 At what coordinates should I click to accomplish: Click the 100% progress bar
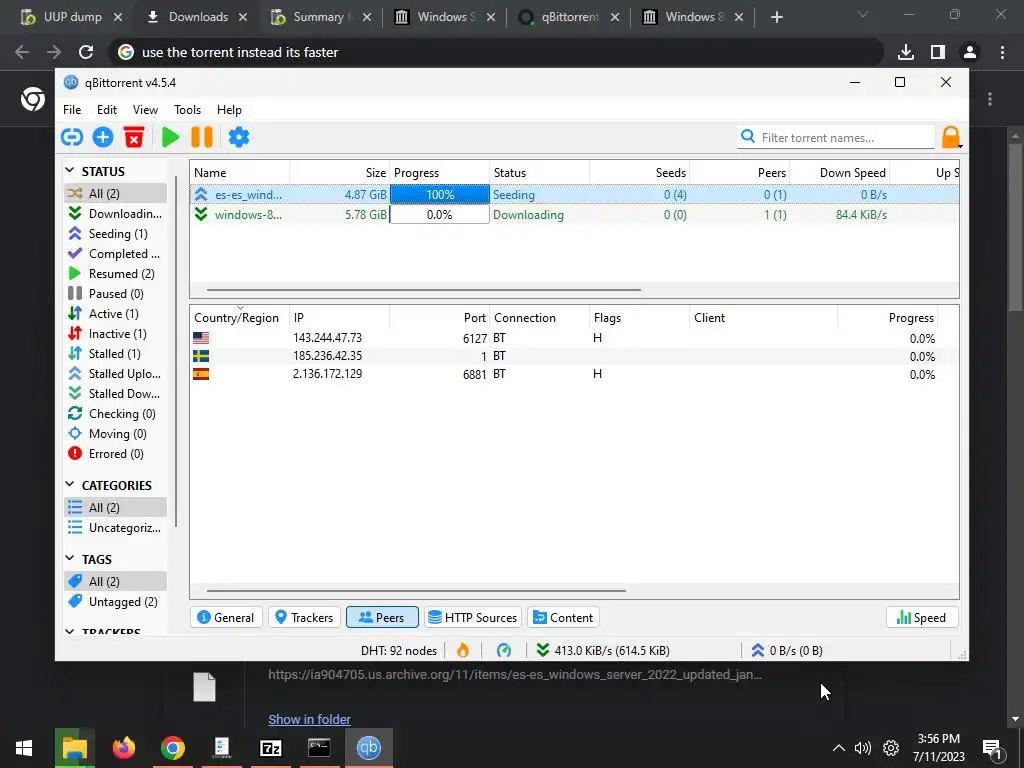[x=440, y=195]
